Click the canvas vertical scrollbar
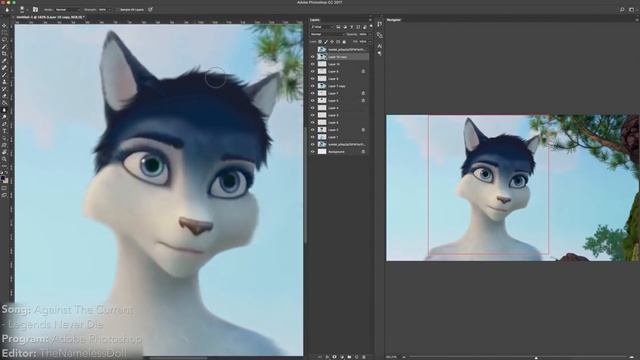 pos(305,186)
